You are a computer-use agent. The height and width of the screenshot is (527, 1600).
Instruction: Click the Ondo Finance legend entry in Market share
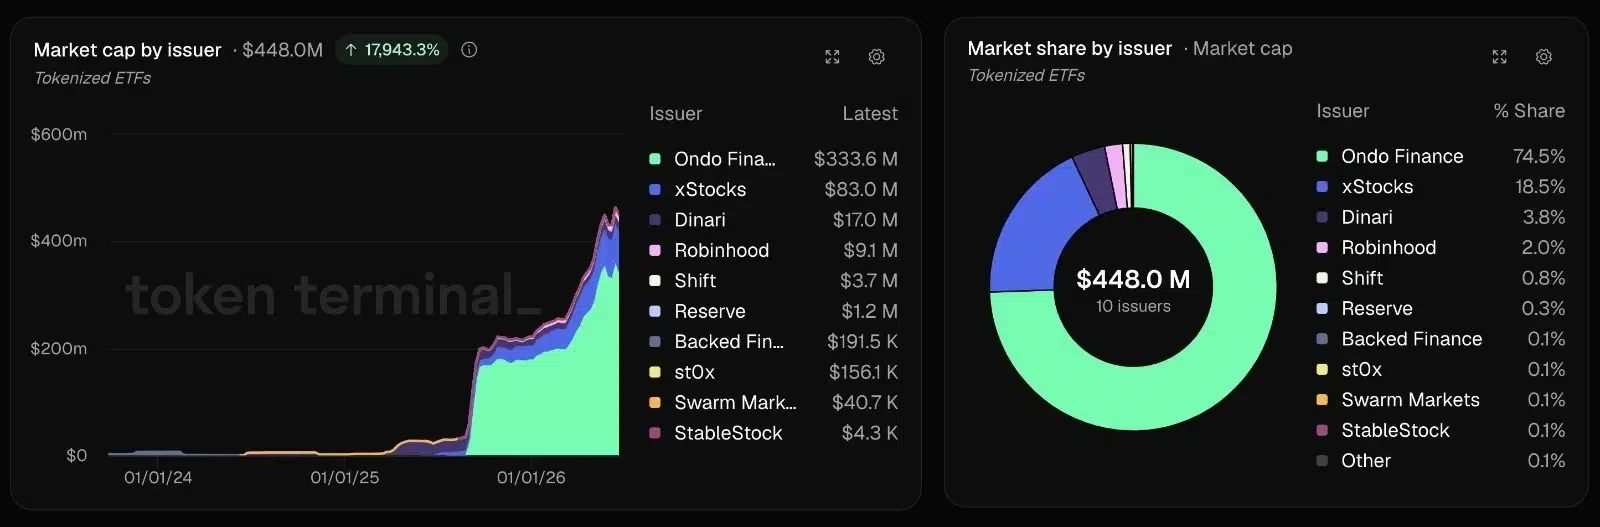[1440, 156]
